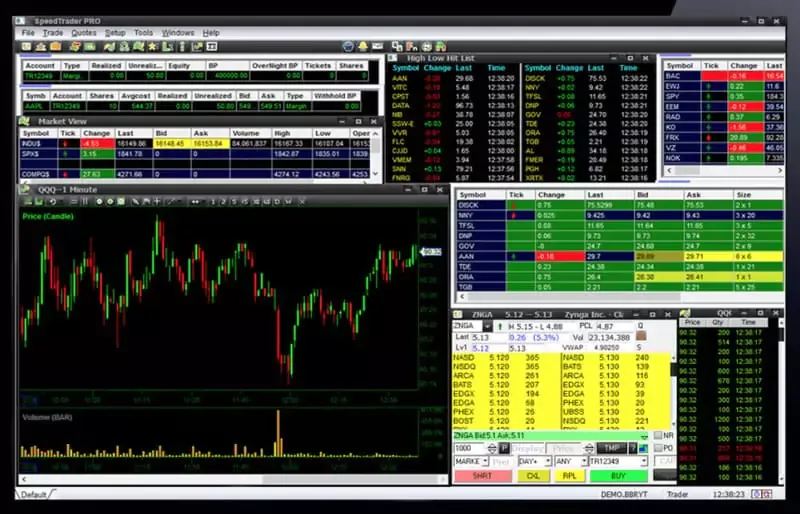Viewport: 800px width, 514px height.
Task: Open the DAY+ time-in-force dropdown
Action: pos(547,461)
